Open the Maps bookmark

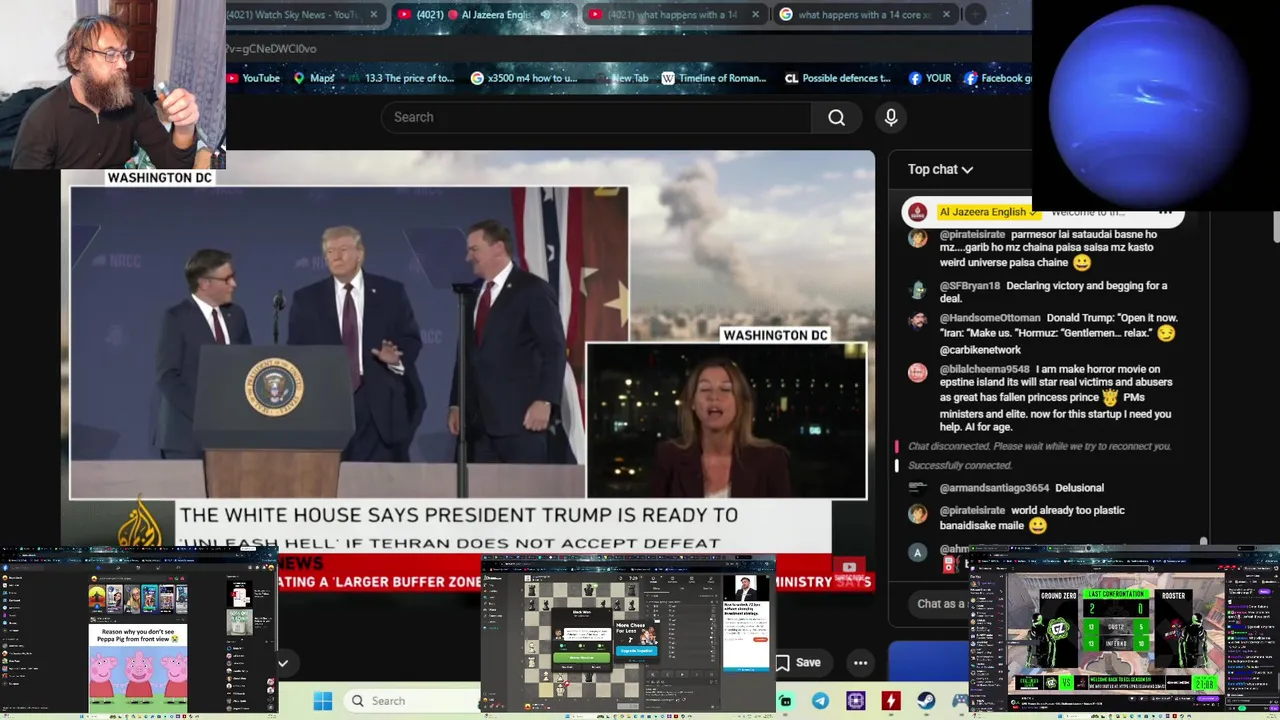(314, 78)
